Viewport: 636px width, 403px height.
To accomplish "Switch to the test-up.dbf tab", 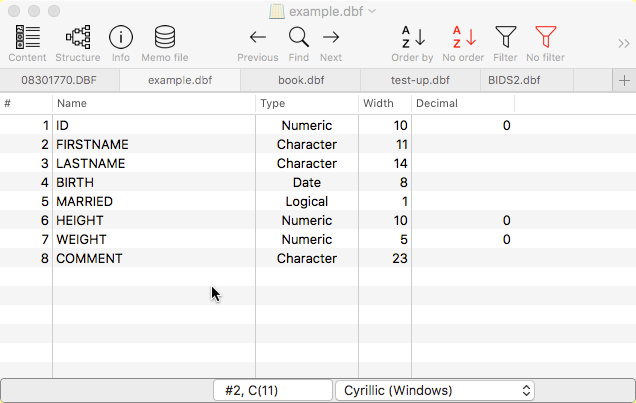I will tap(419, 80).
